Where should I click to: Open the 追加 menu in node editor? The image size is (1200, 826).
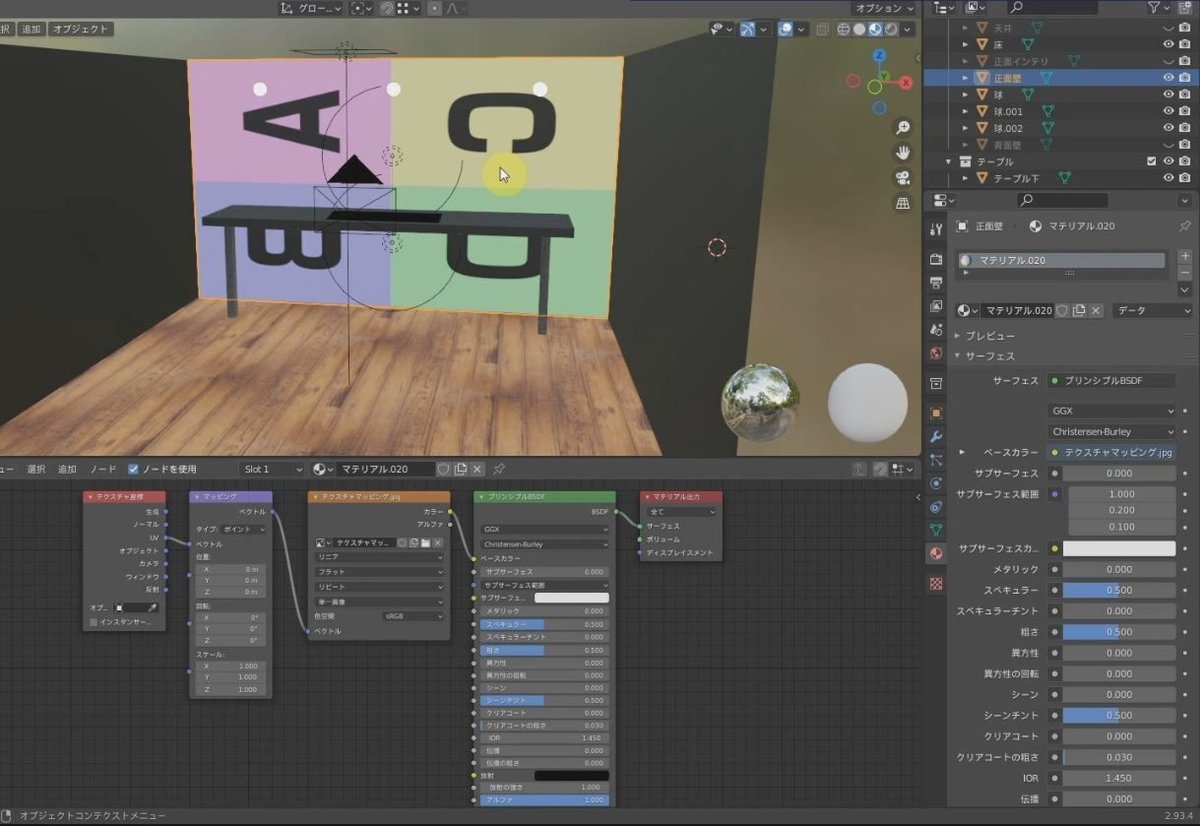click(x=67, y=469)
